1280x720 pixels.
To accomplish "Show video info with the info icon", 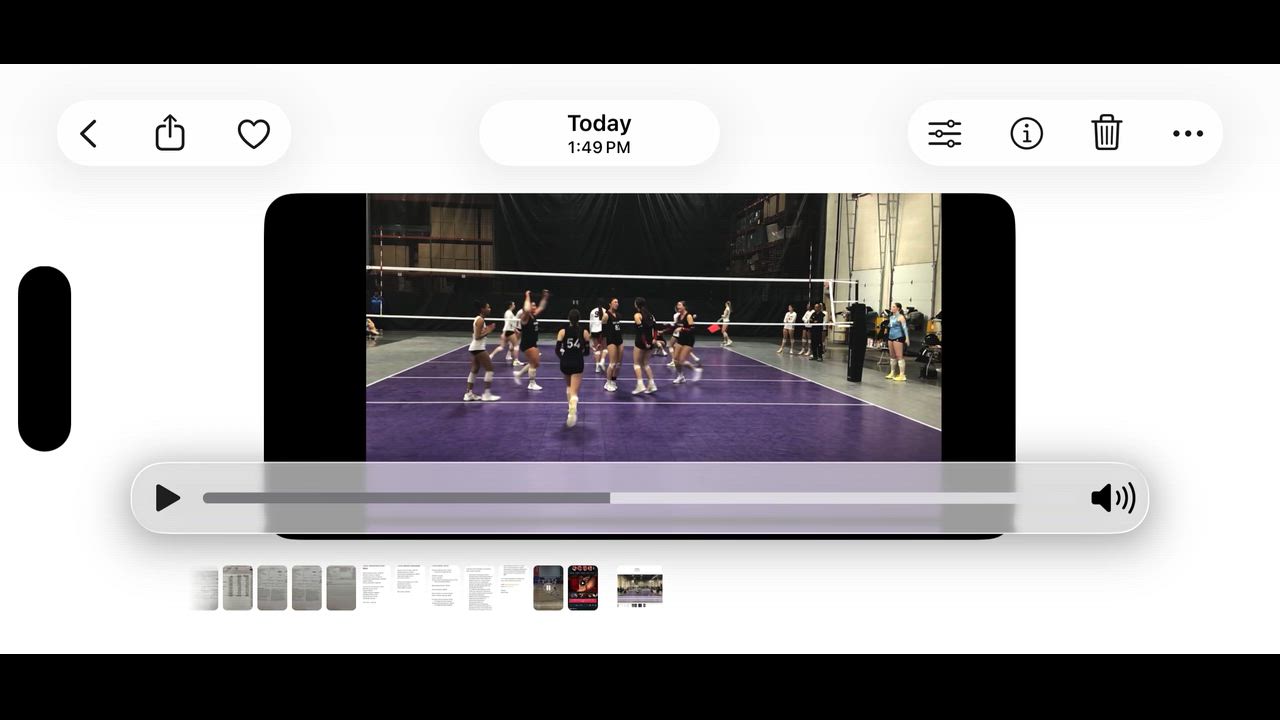I will coord(1026,133).
